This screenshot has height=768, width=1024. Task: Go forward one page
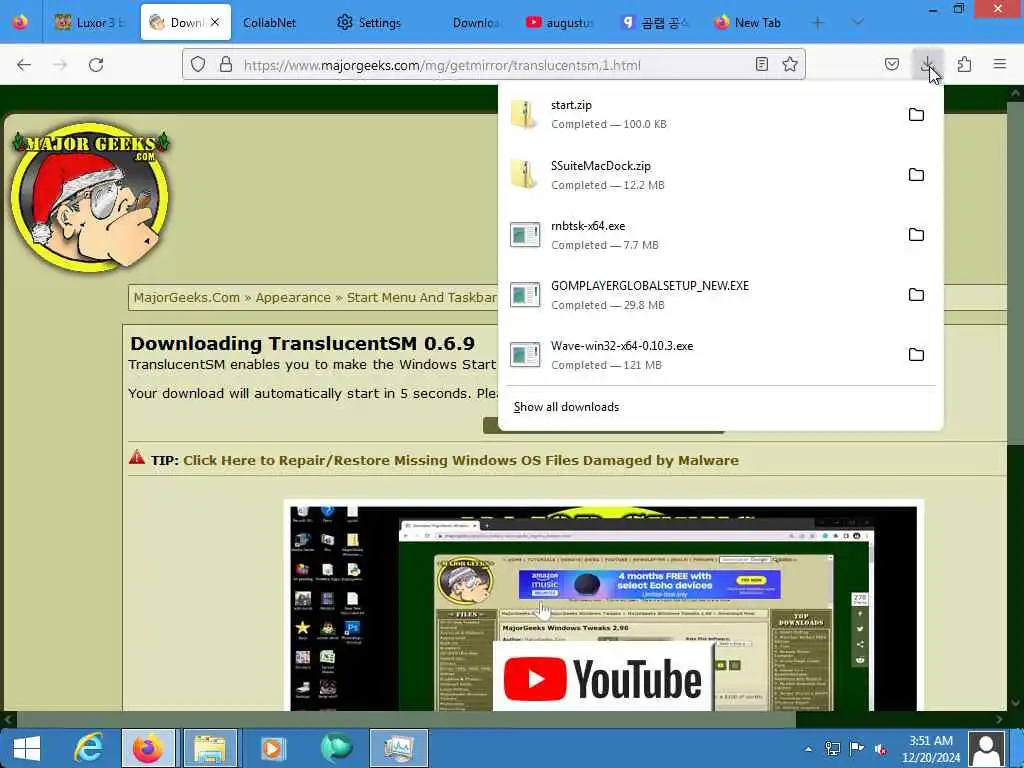60,65
